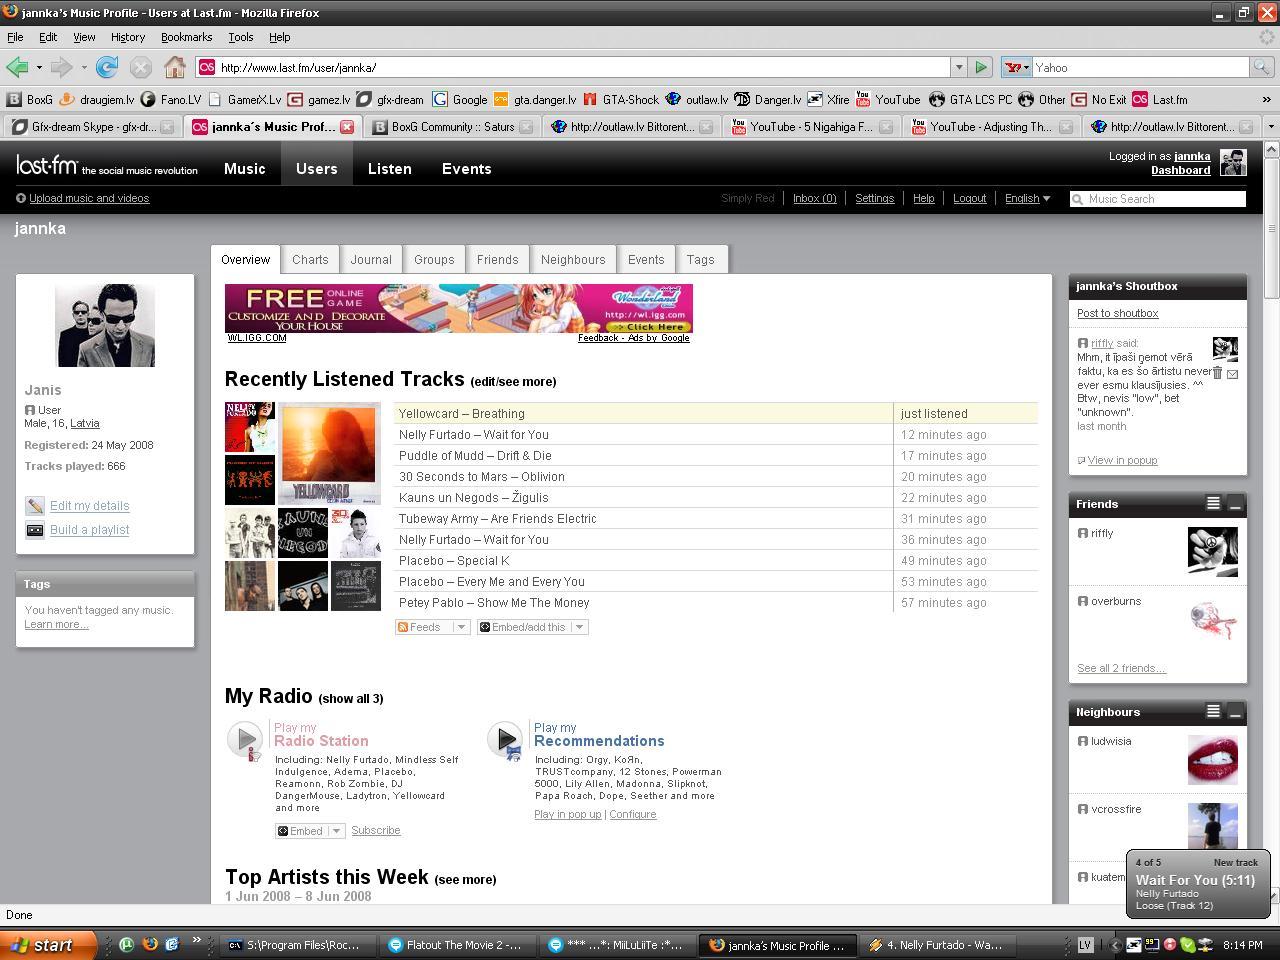
Task: Click the Firefox Back arrow button
Action: tap(16, 67)
